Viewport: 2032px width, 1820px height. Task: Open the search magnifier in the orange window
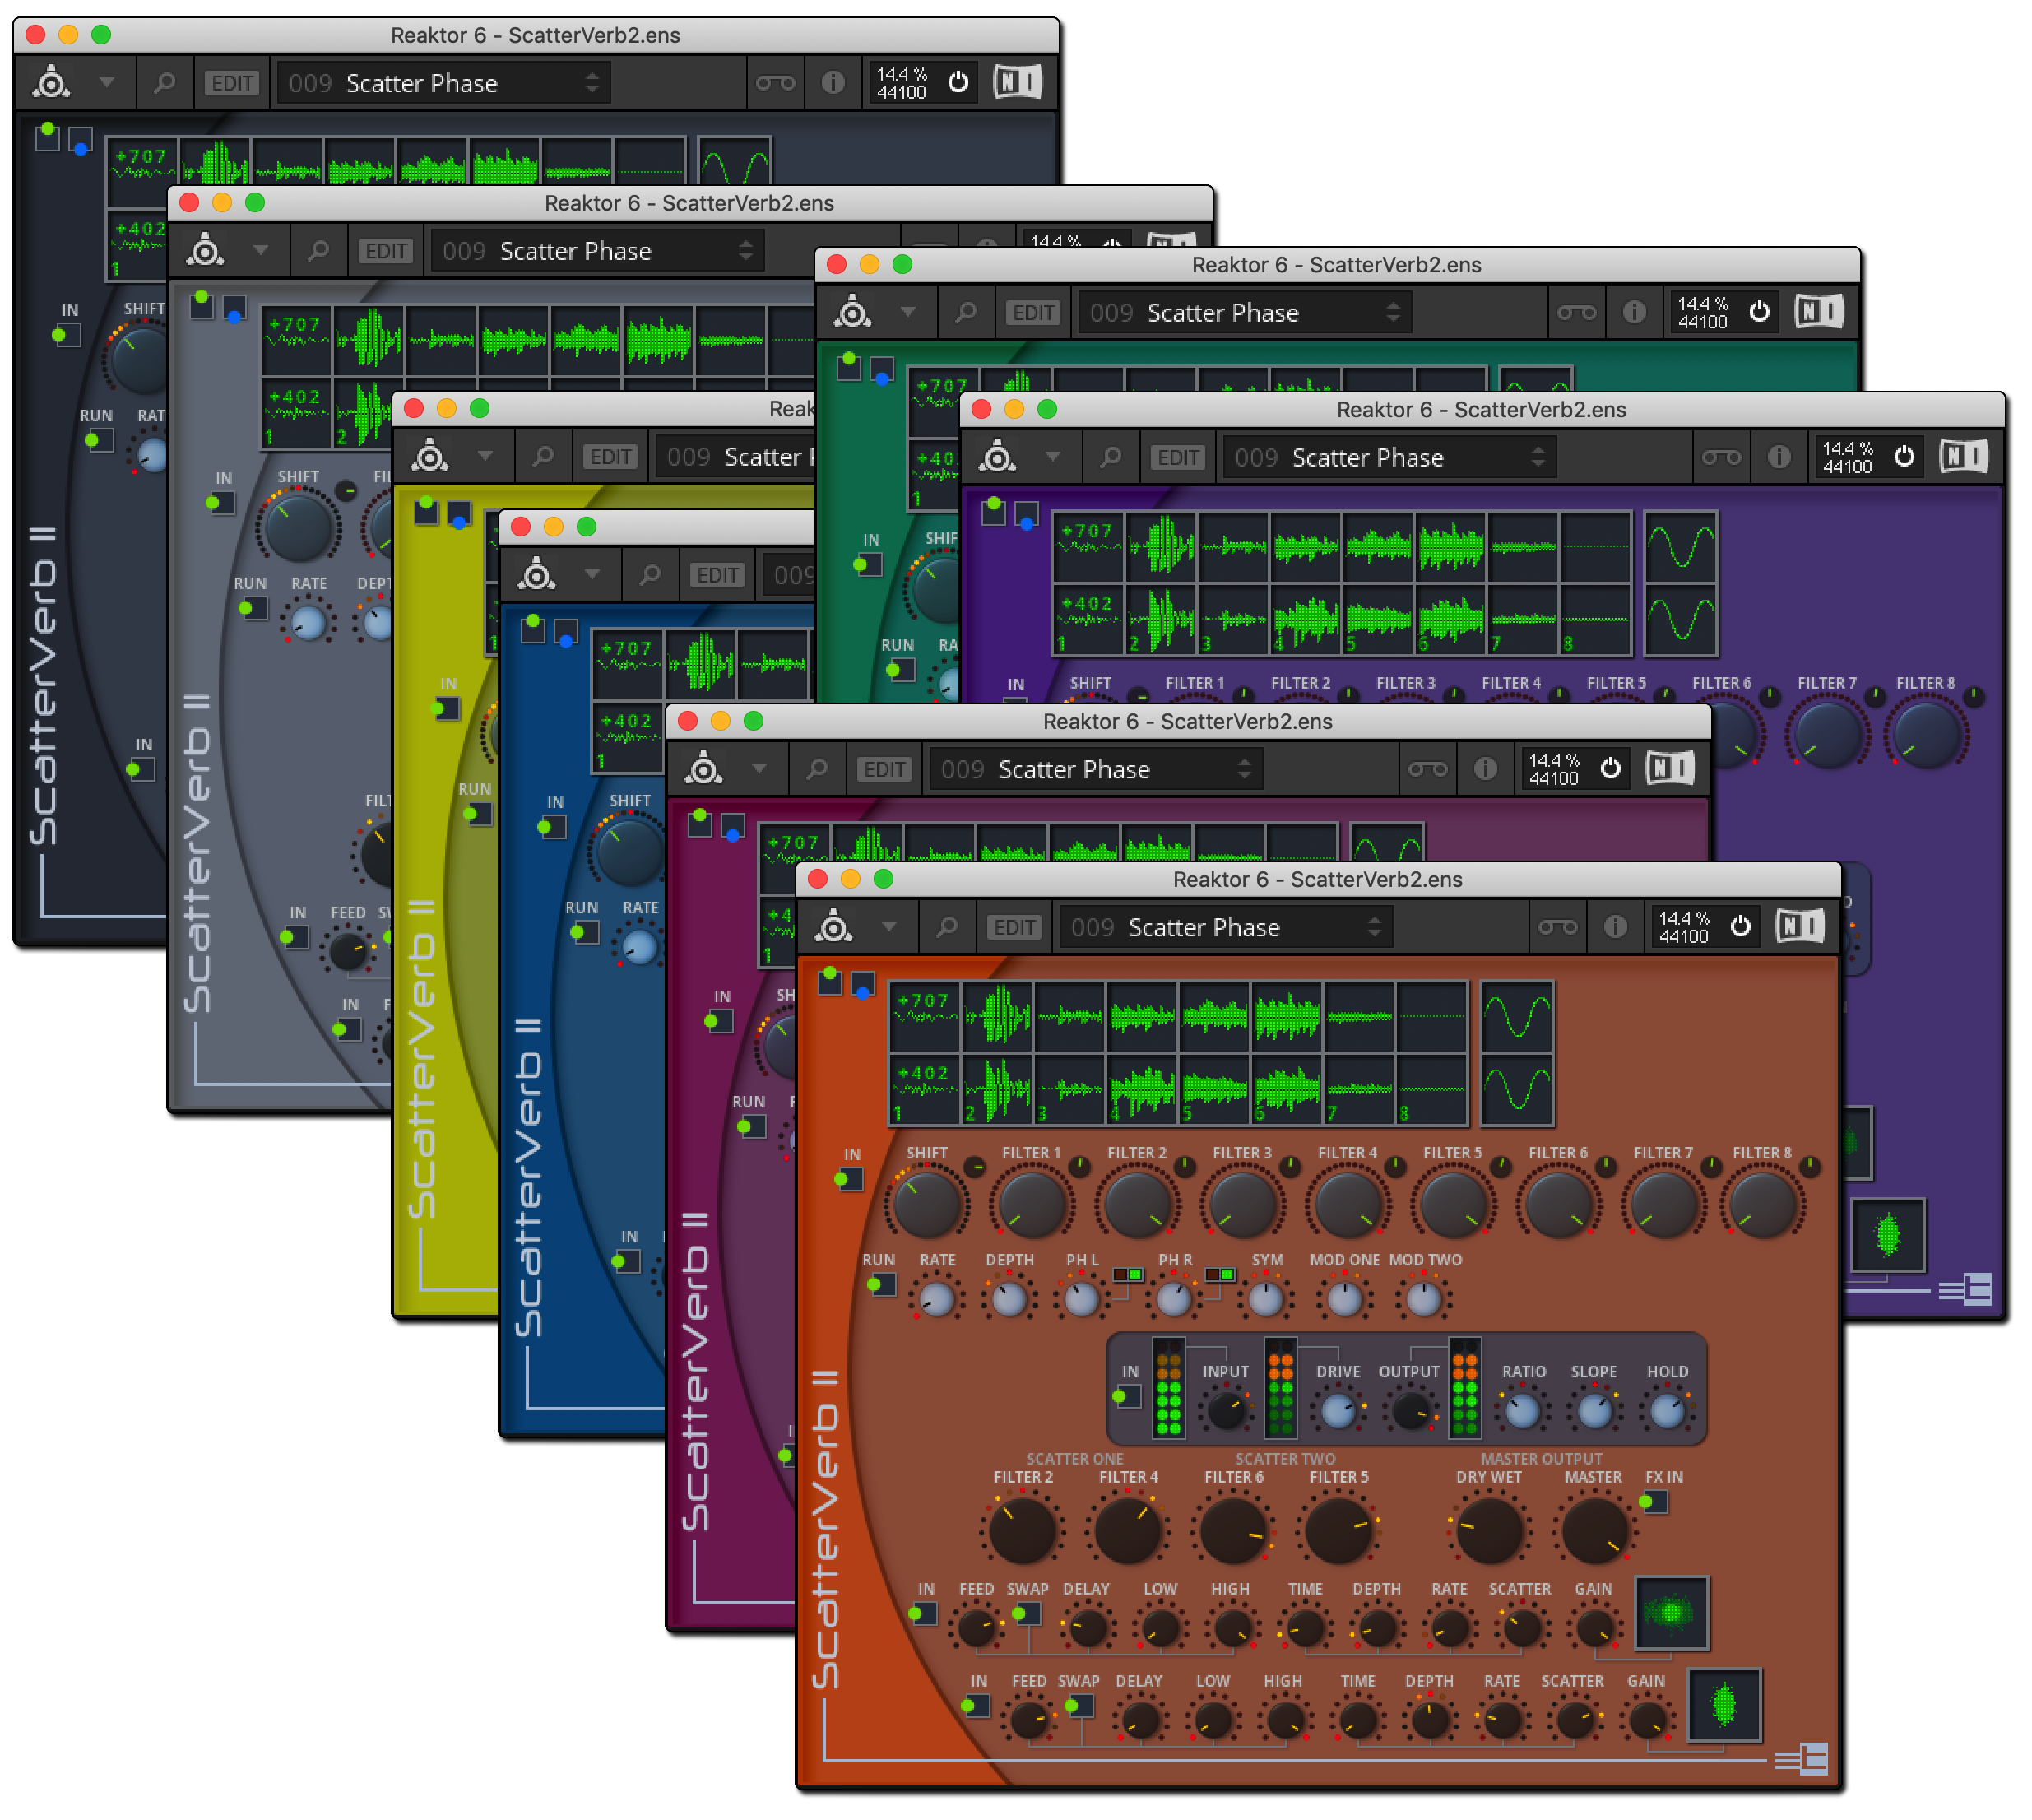pos(948,927)
